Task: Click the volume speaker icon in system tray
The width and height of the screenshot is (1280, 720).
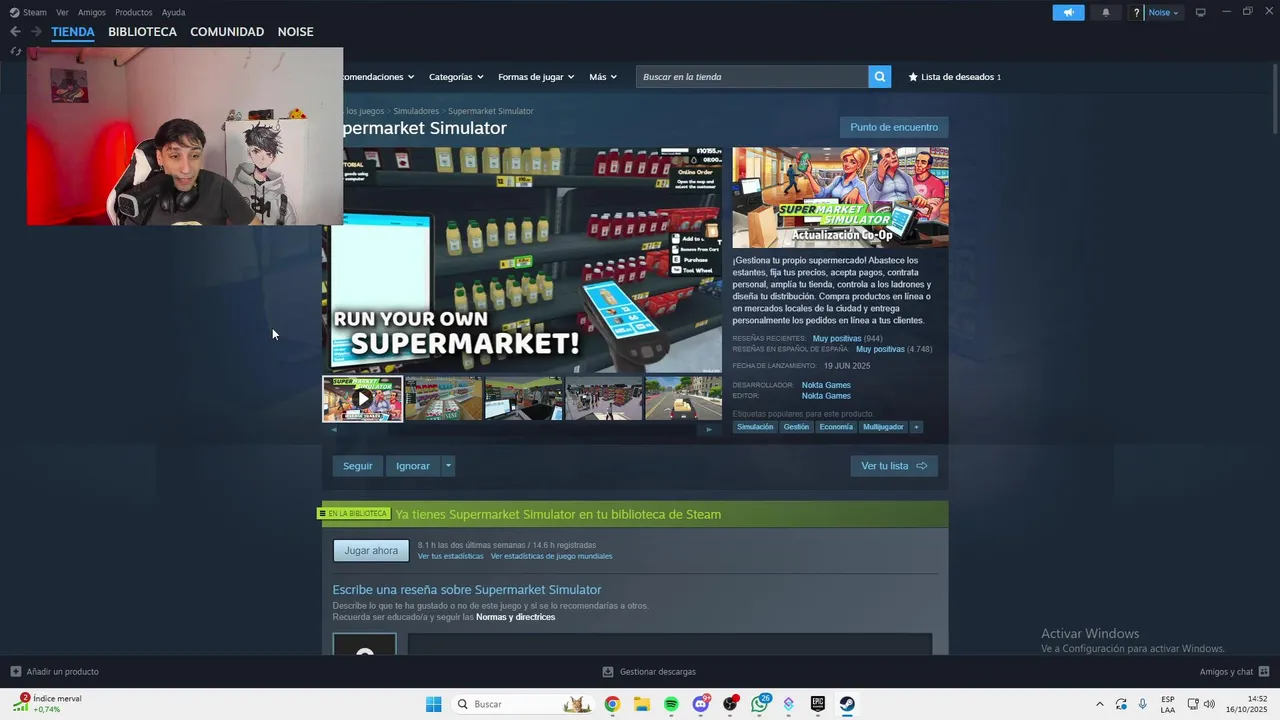Action: pos(1209,704)
